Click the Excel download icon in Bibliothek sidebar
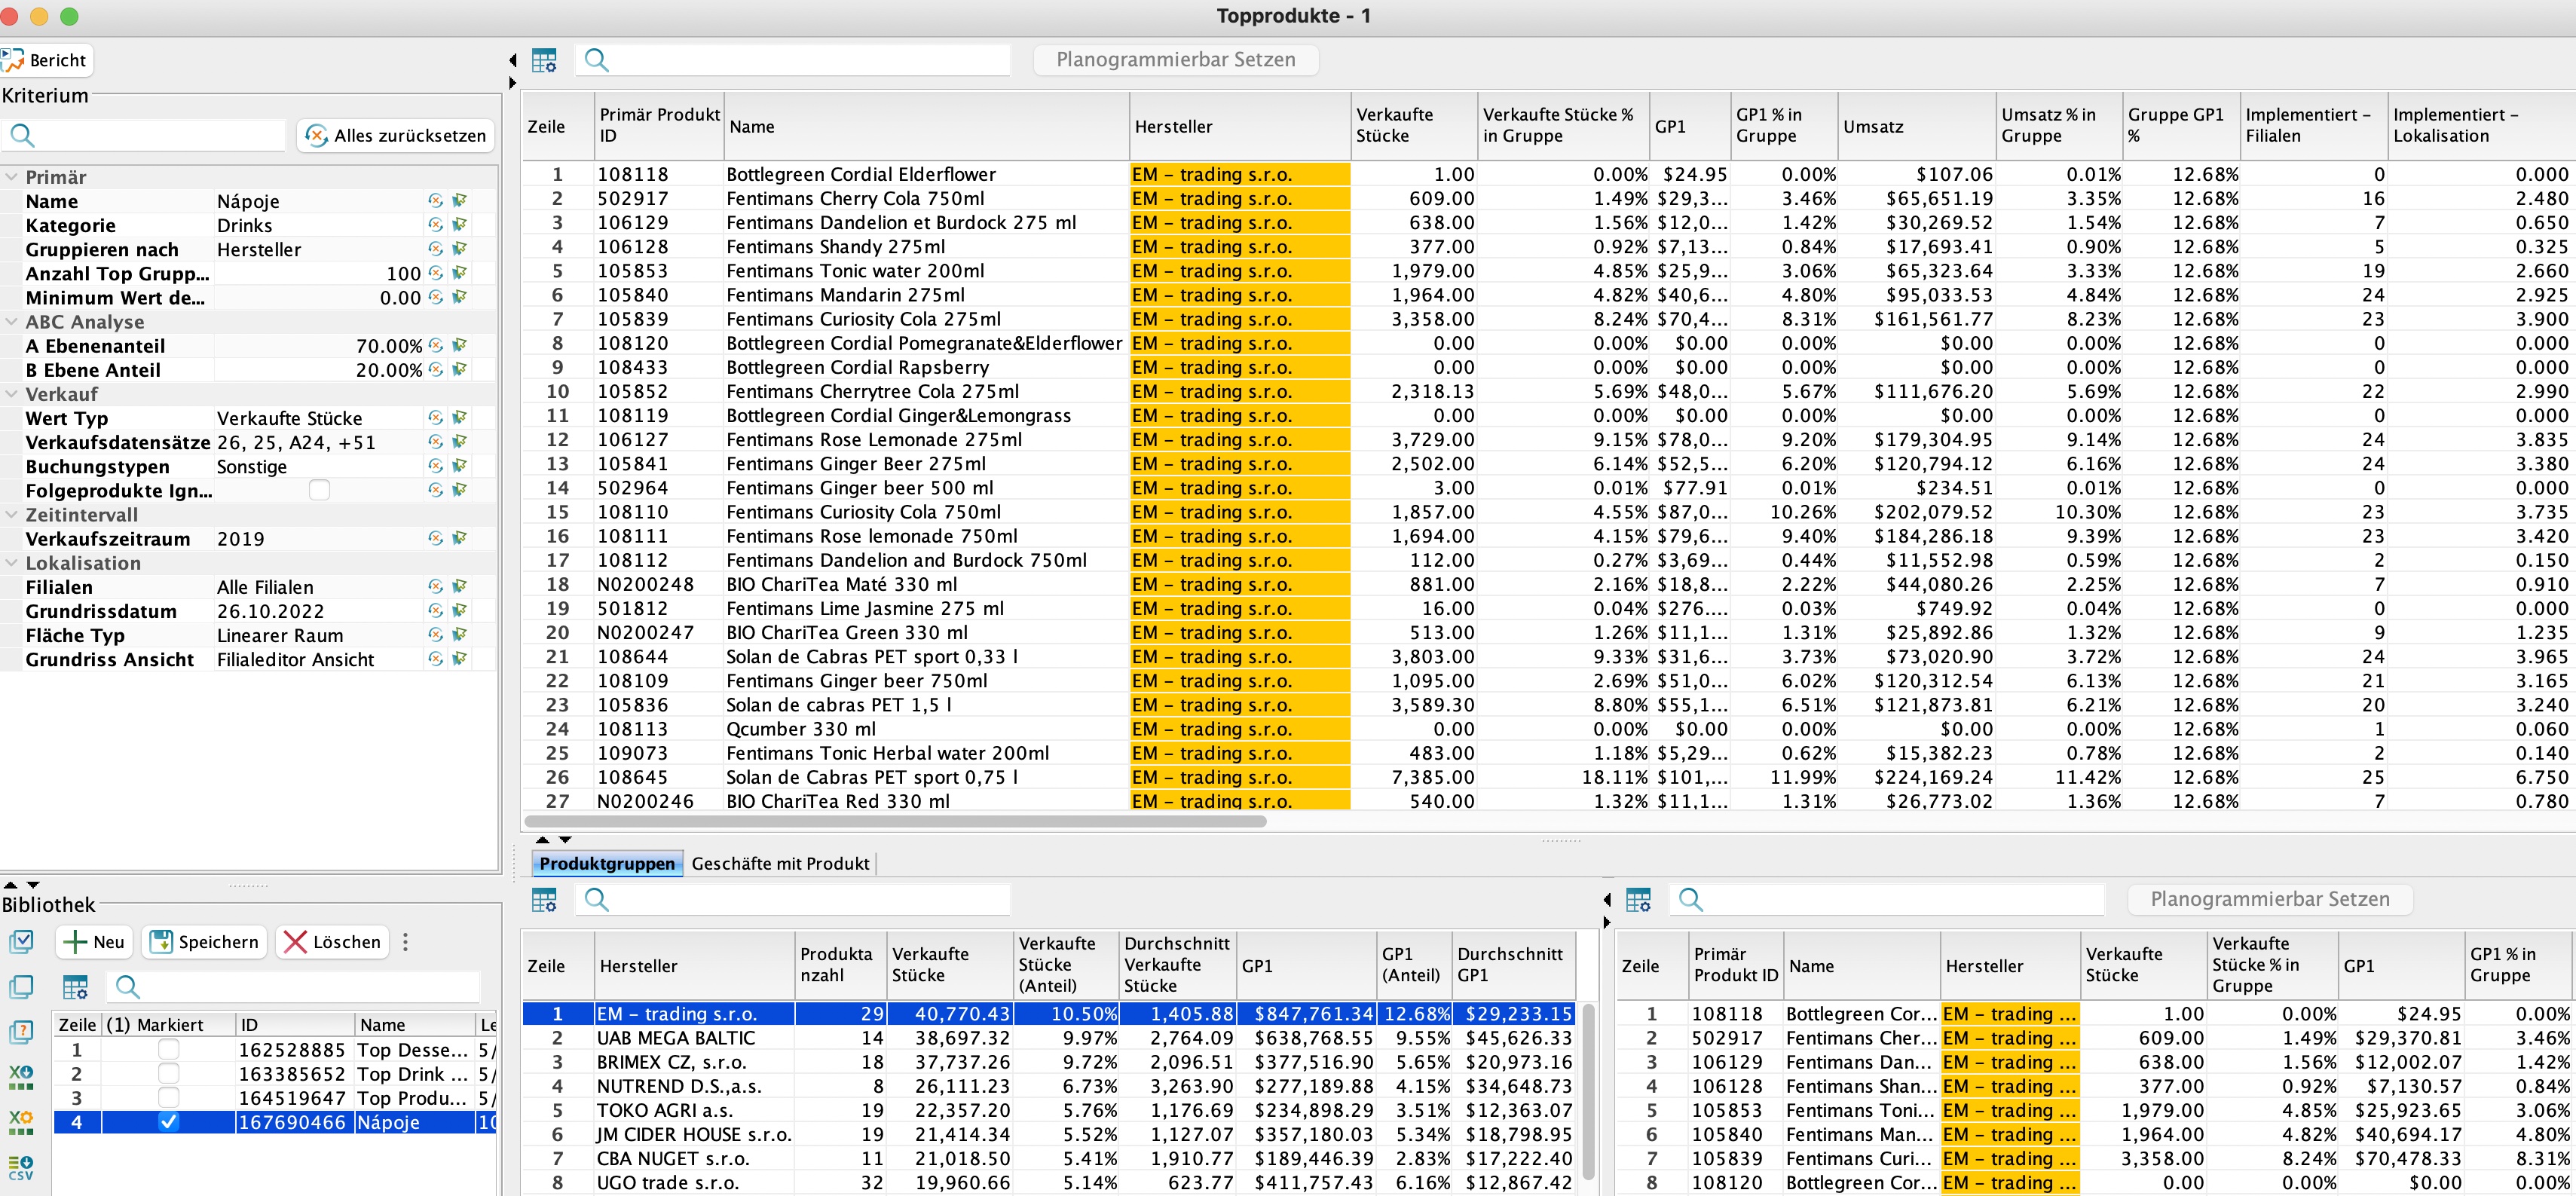The width and height of the screenshot is (2576, 1196). 20,1078
